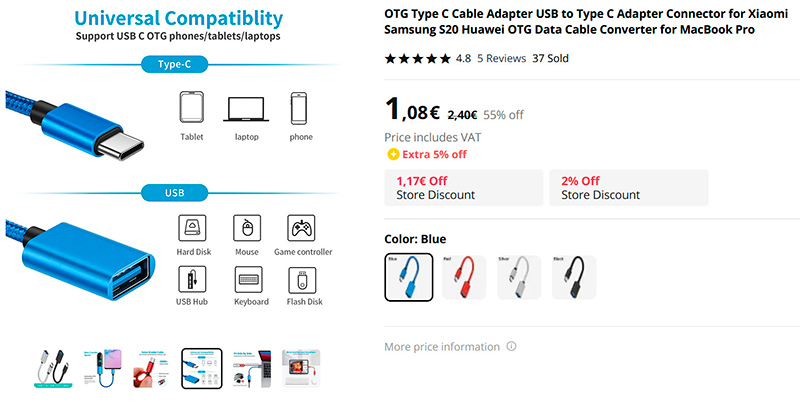
Task: Select the Red color option
Action: pyautogui.click(x=463, y=277)
